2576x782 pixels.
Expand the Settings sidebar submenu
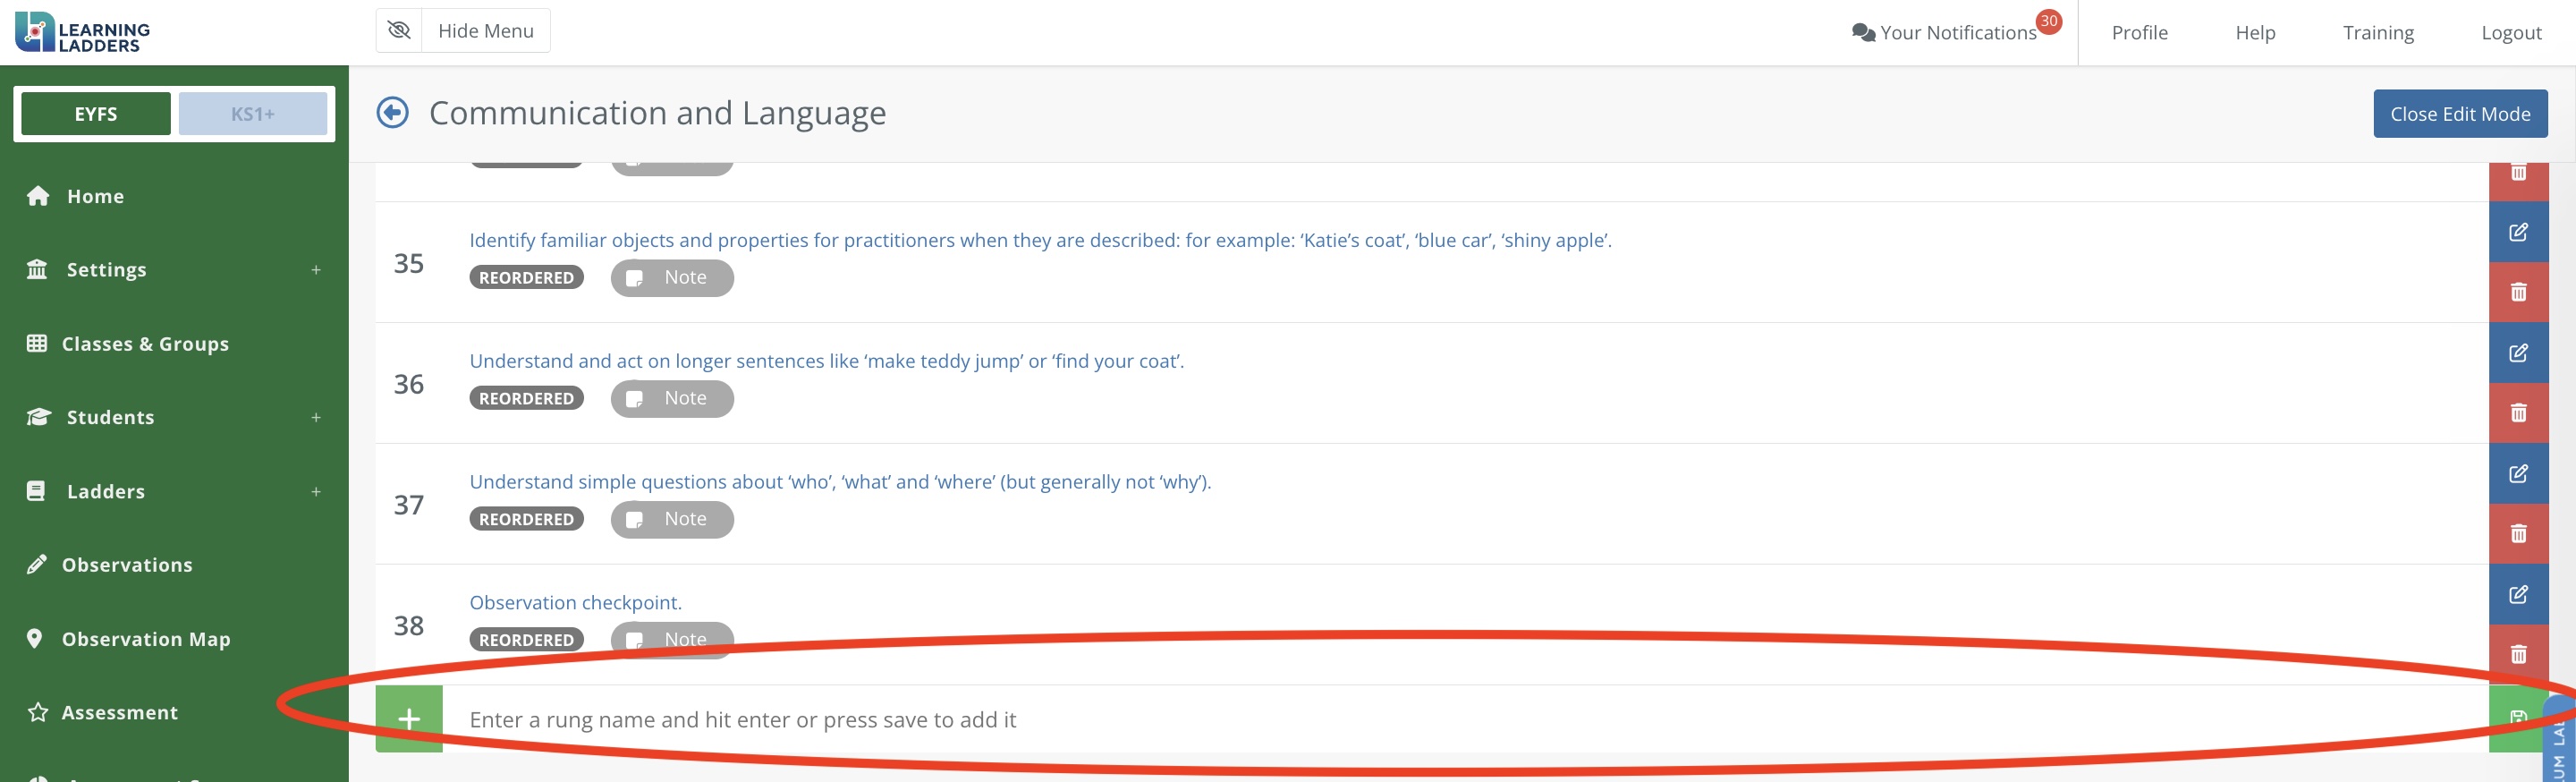(x=315, y=270)
